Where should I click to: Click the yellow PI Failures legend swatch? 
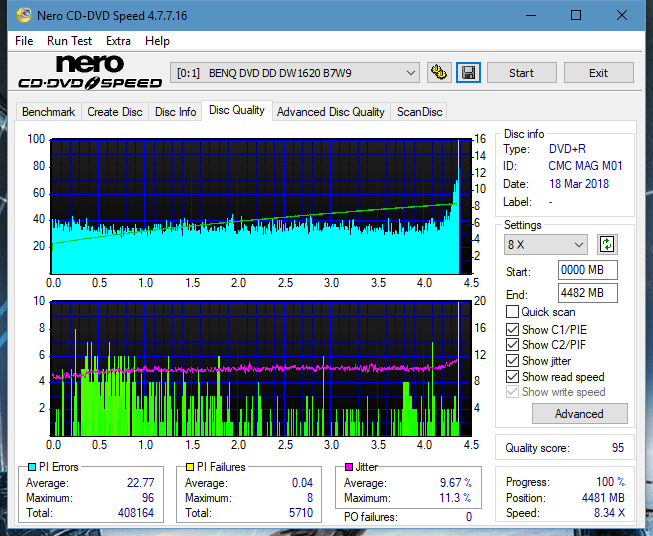tap(189, 467)
